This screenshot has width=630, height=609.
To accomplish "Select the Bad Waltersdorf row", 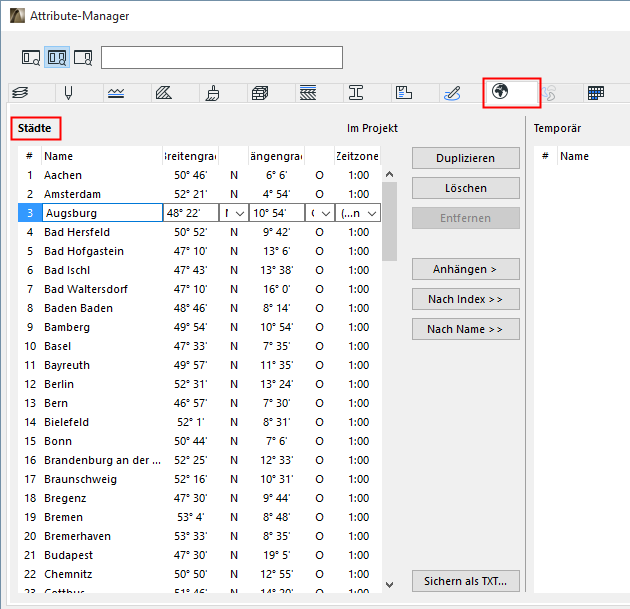I will pos(199,289).
